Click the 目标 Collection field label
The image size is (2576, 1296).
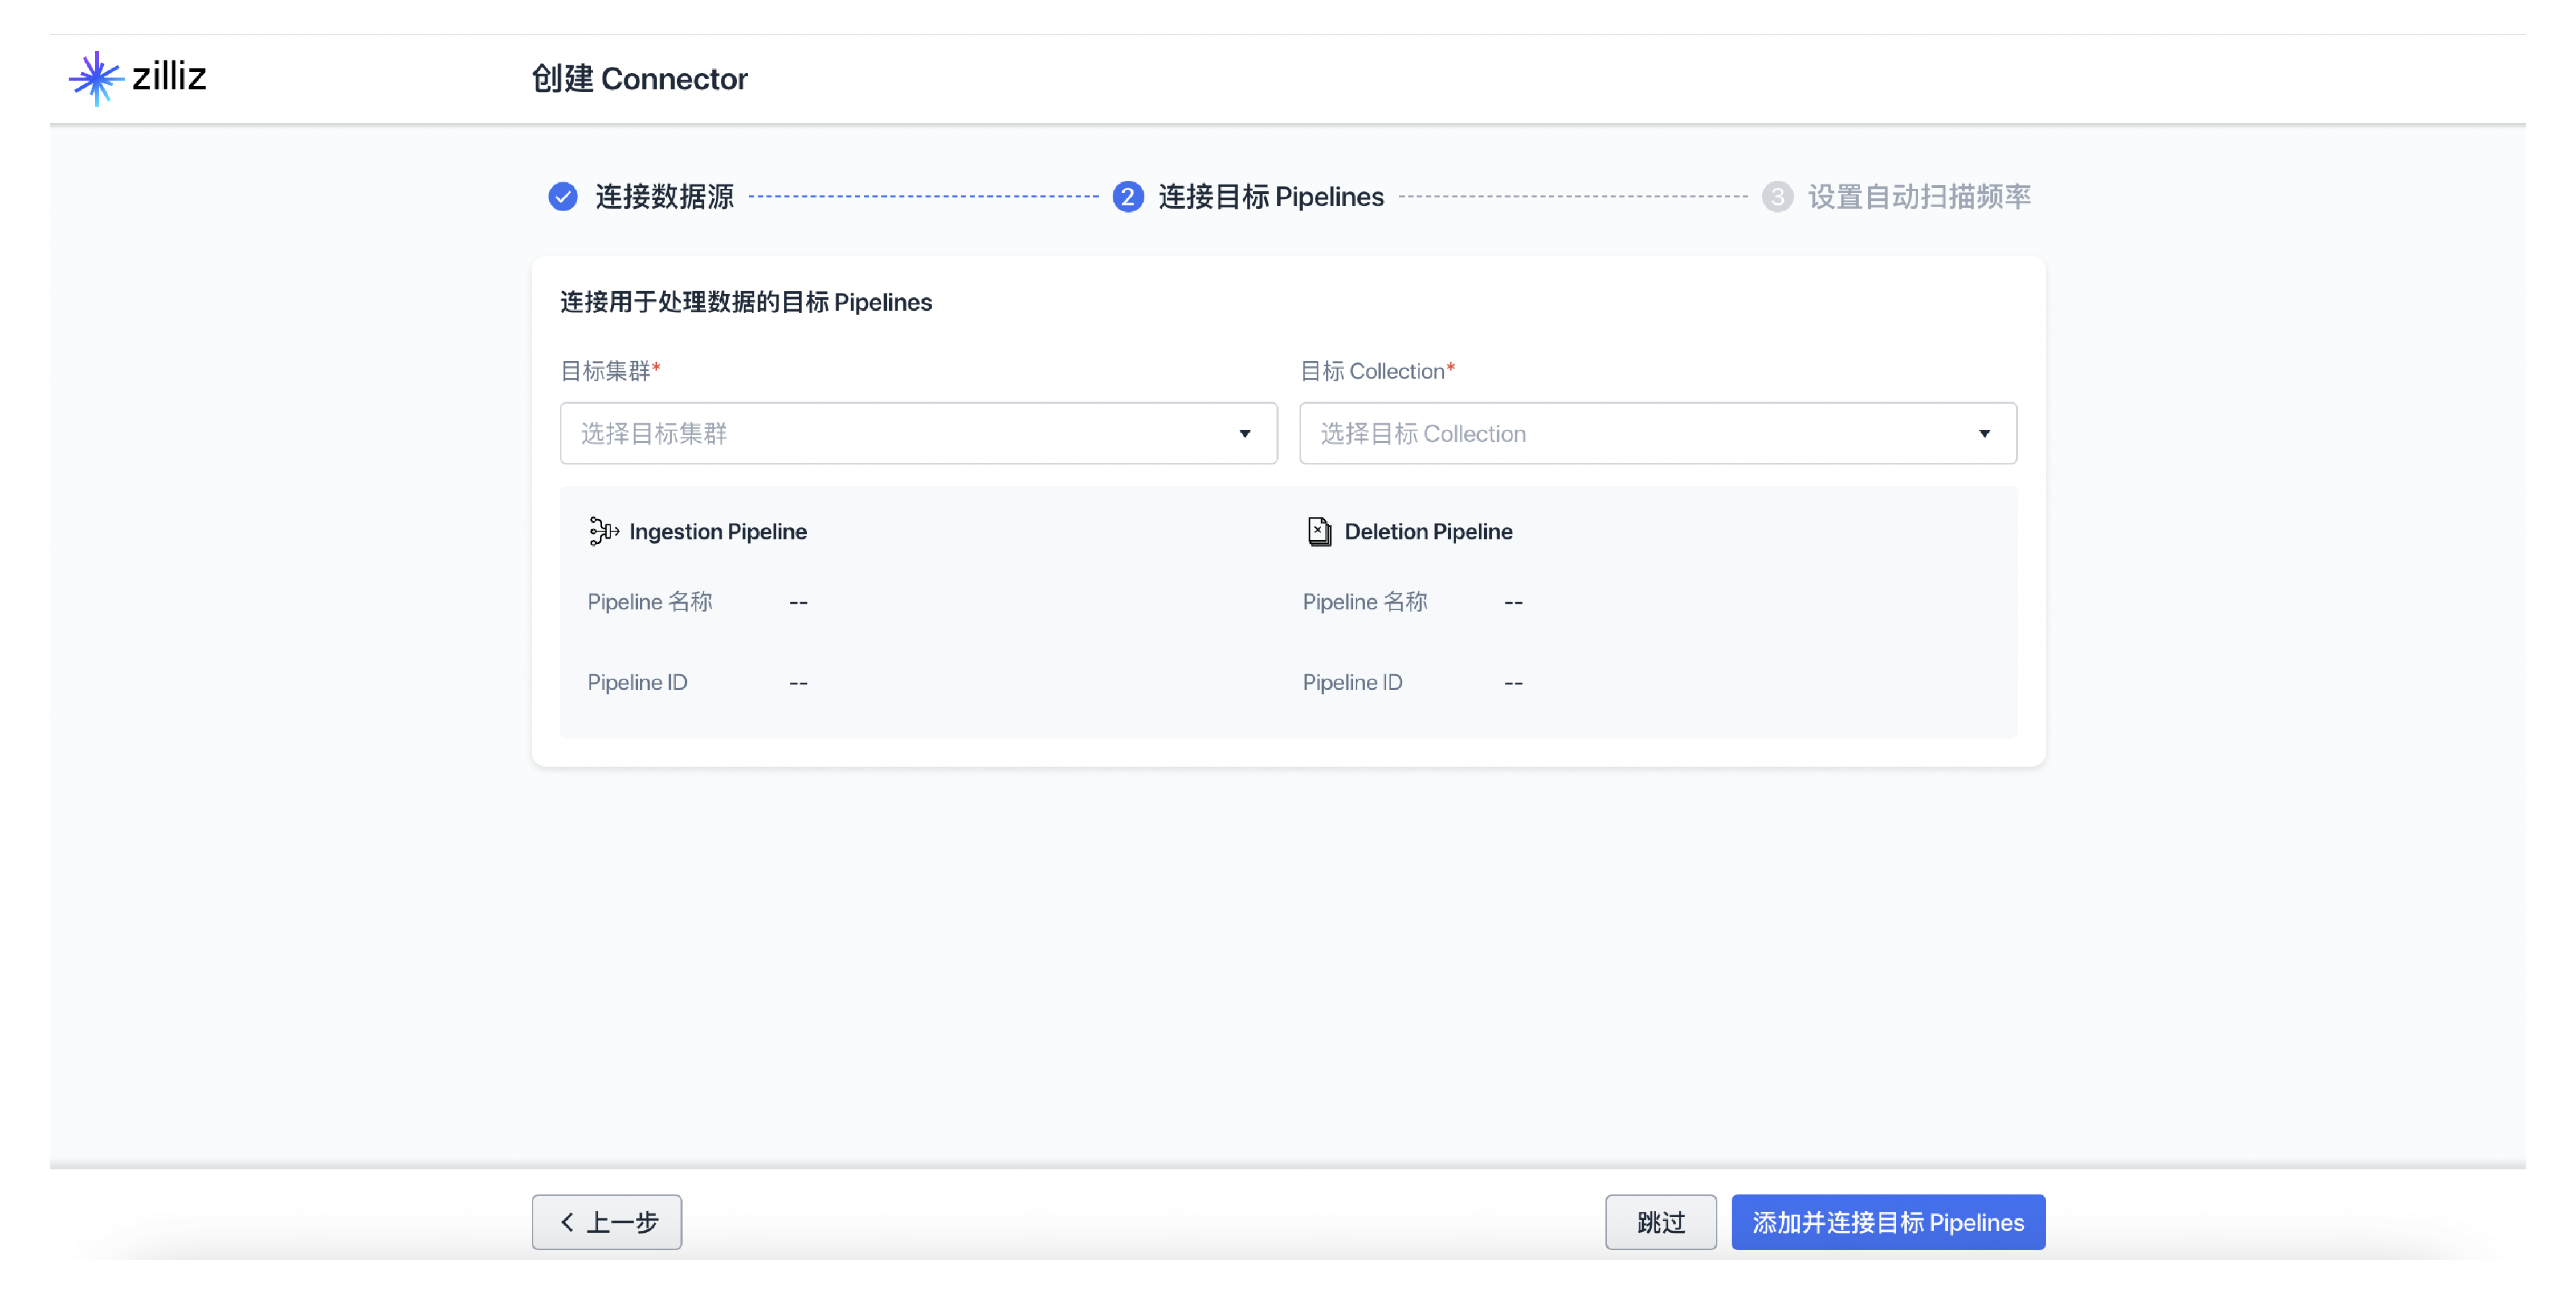coord(1372,371)
